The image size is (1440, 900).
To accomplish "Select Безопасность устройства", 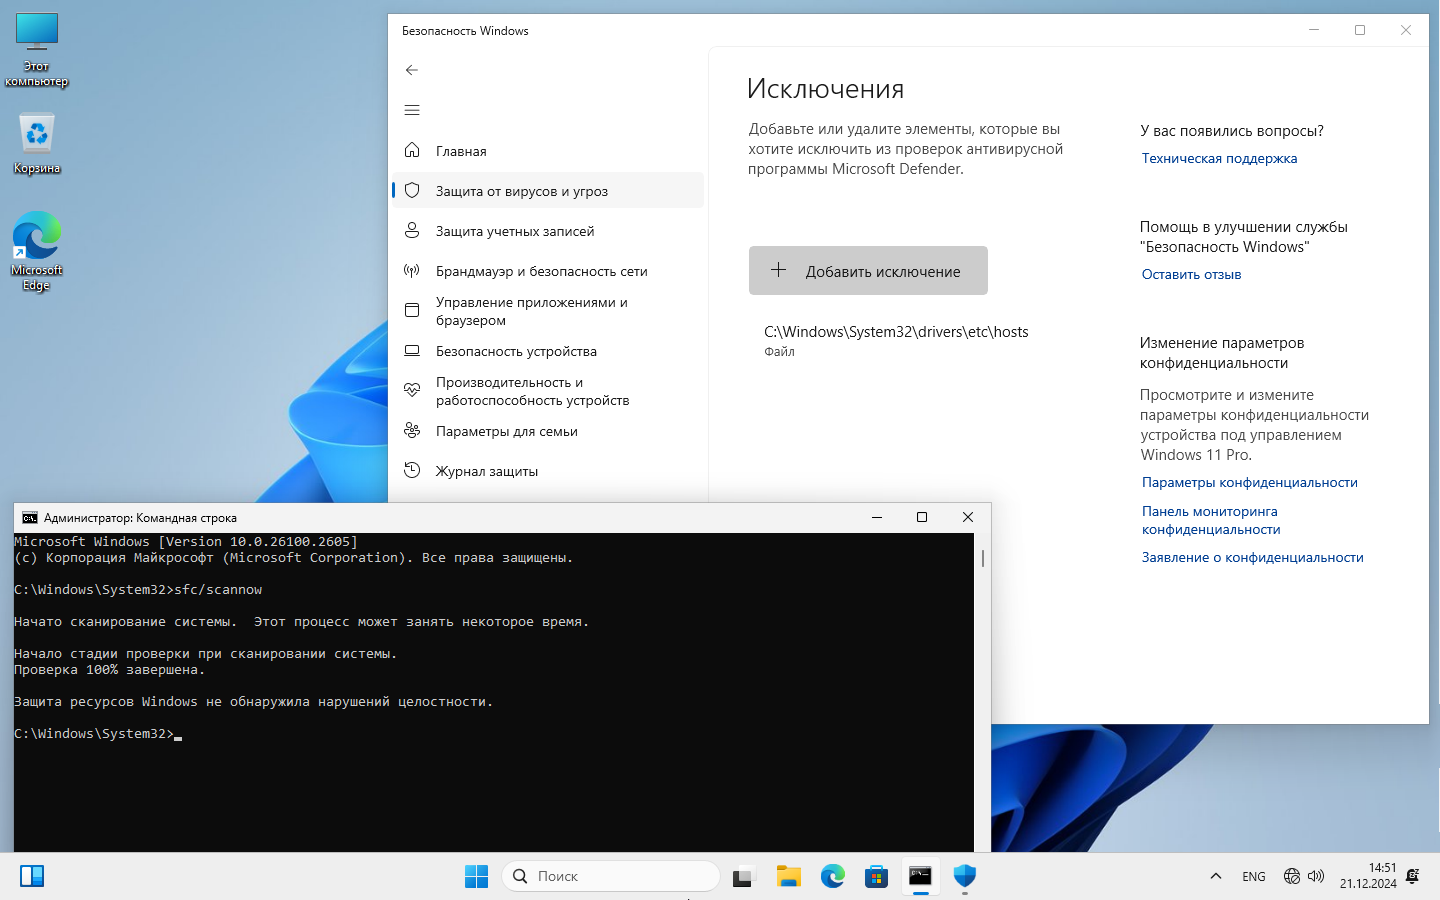I will point(548,351).
